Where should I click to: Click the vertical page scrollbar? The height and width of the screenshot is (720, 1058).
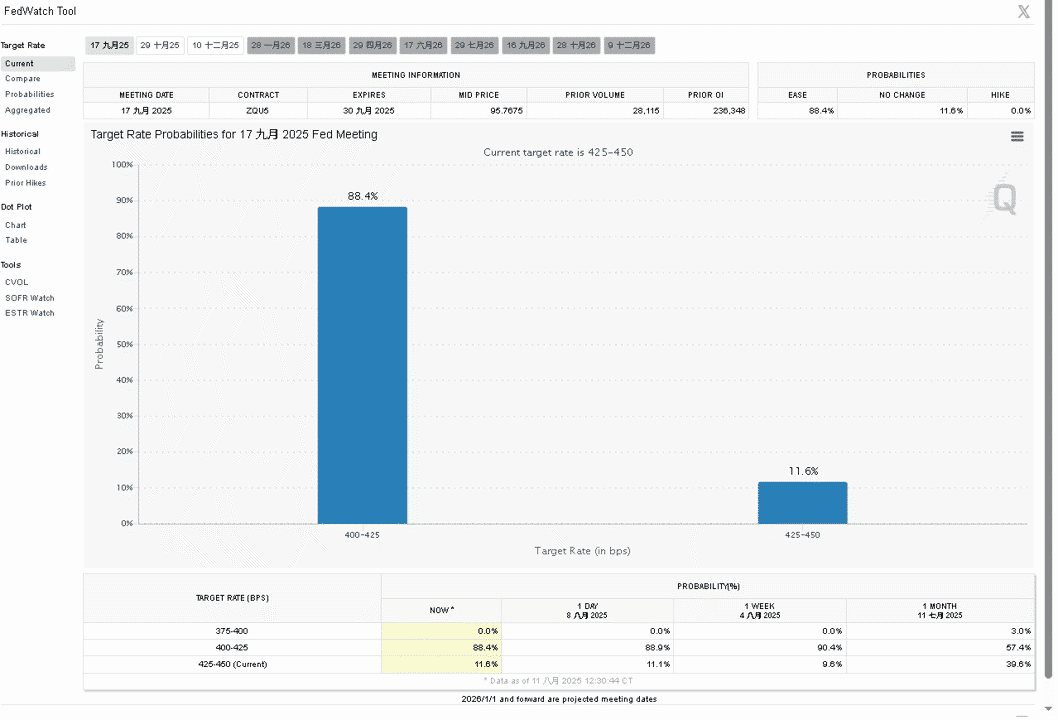[1048, 337]
